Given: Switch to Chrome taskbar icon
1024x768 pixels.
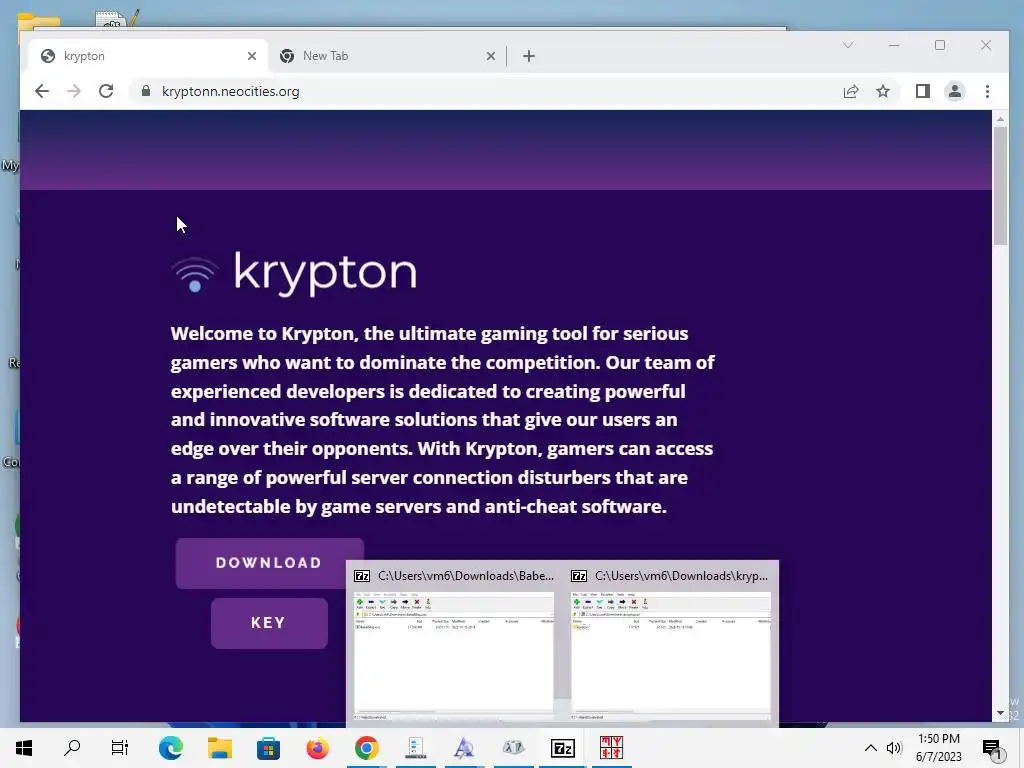Looking at the screenshot, I should click(366, 748).
